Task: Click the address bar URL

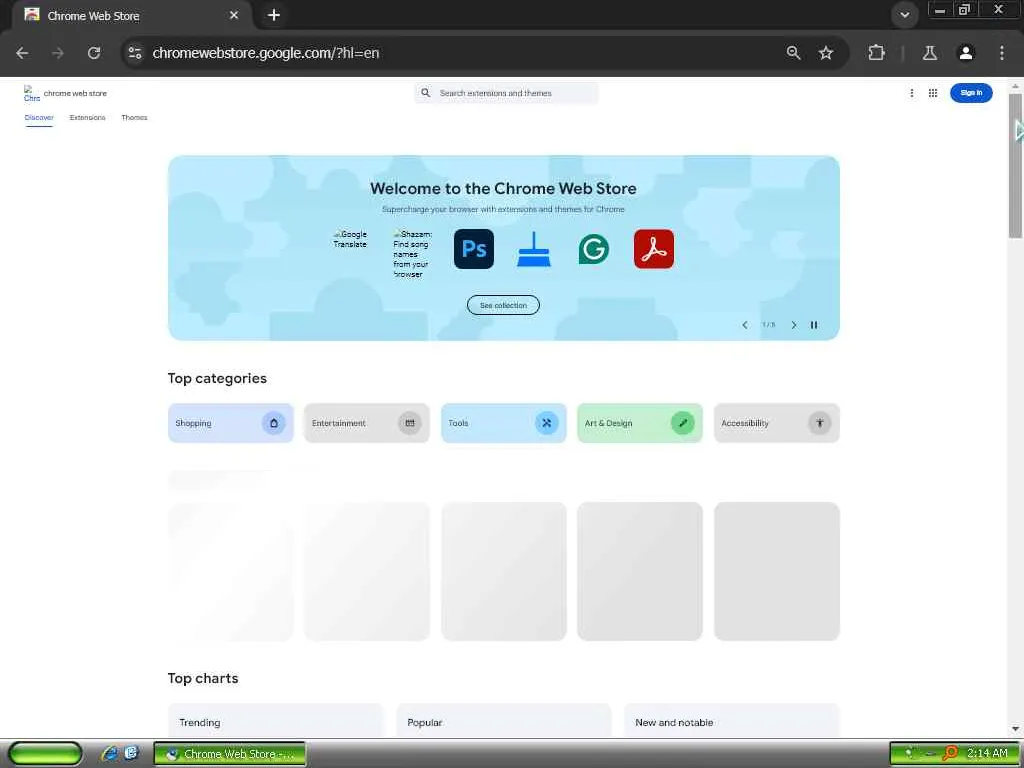Action: click(265, 53)
